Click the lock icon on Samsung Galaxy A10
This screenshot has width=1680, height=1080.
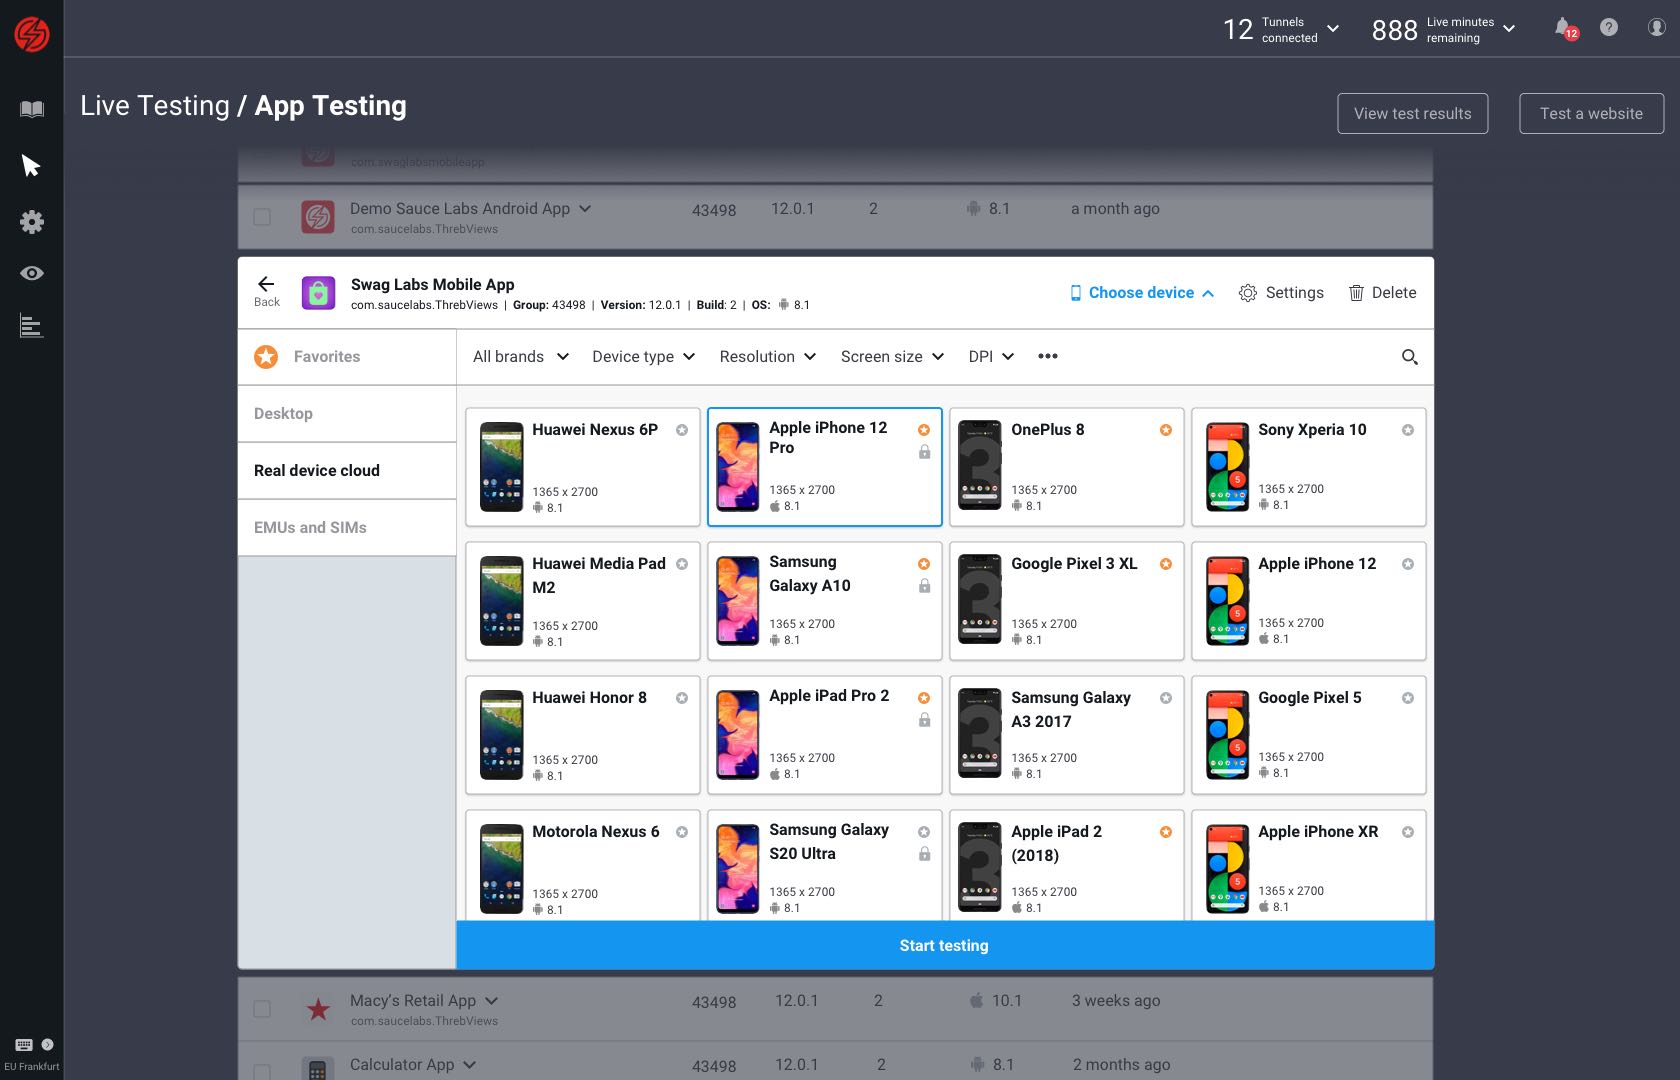point(924,586)
